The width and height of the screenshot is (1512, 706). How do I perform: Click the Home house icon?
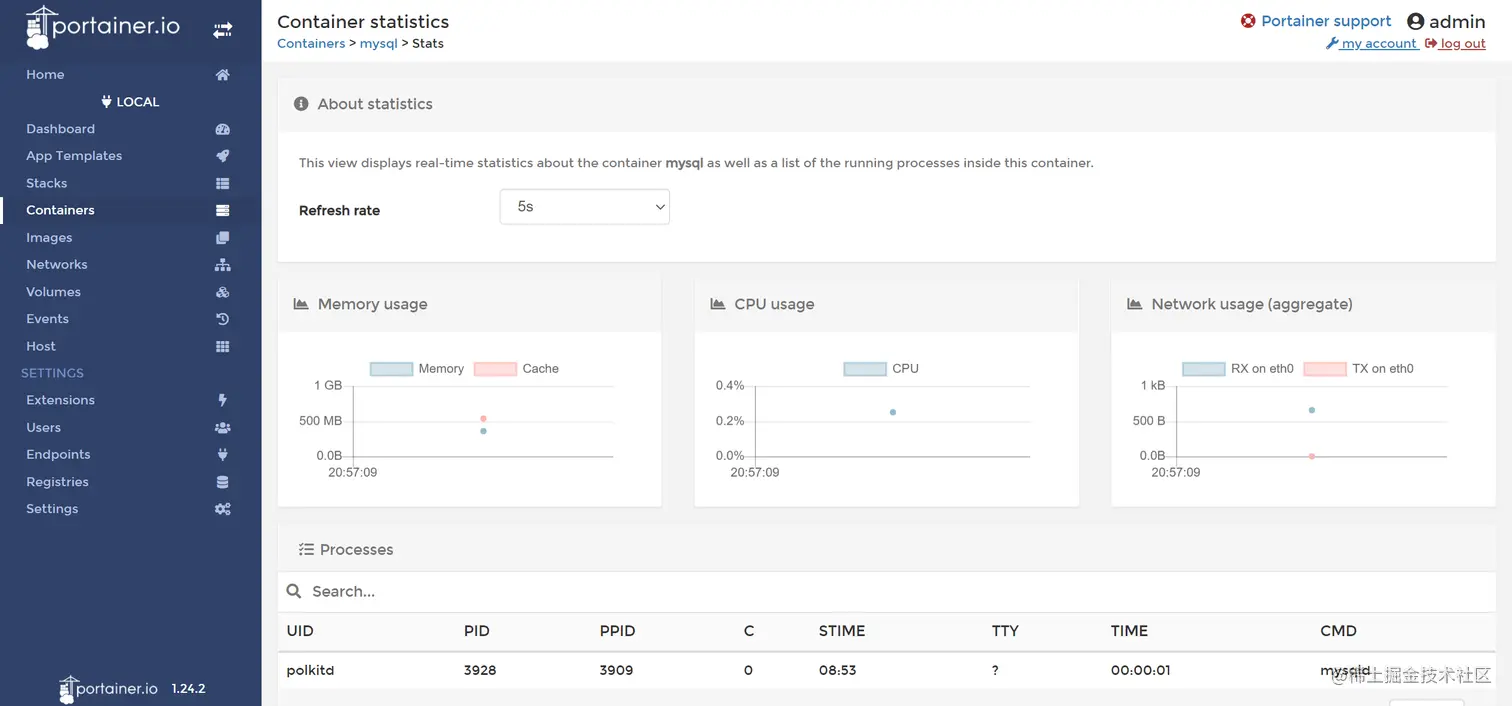222,75
